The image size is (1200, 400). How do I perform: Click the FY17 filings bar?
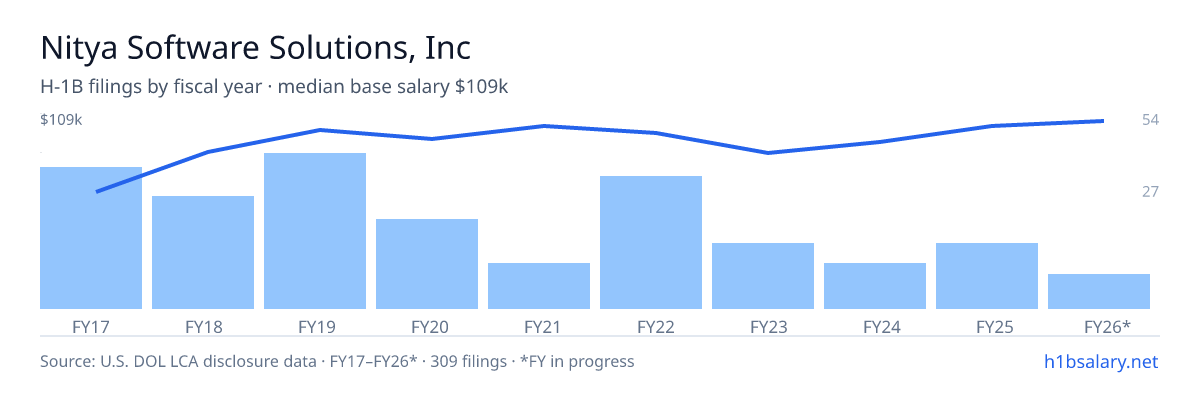click(x=91, y=238)
